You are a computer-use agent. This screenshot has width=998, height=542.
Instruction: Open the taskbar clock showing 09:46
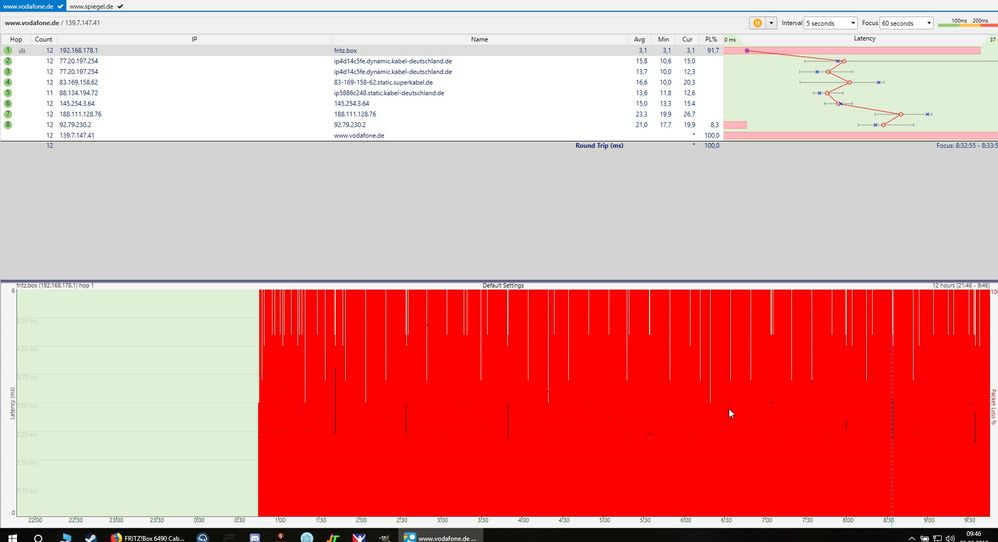[974, 538]
